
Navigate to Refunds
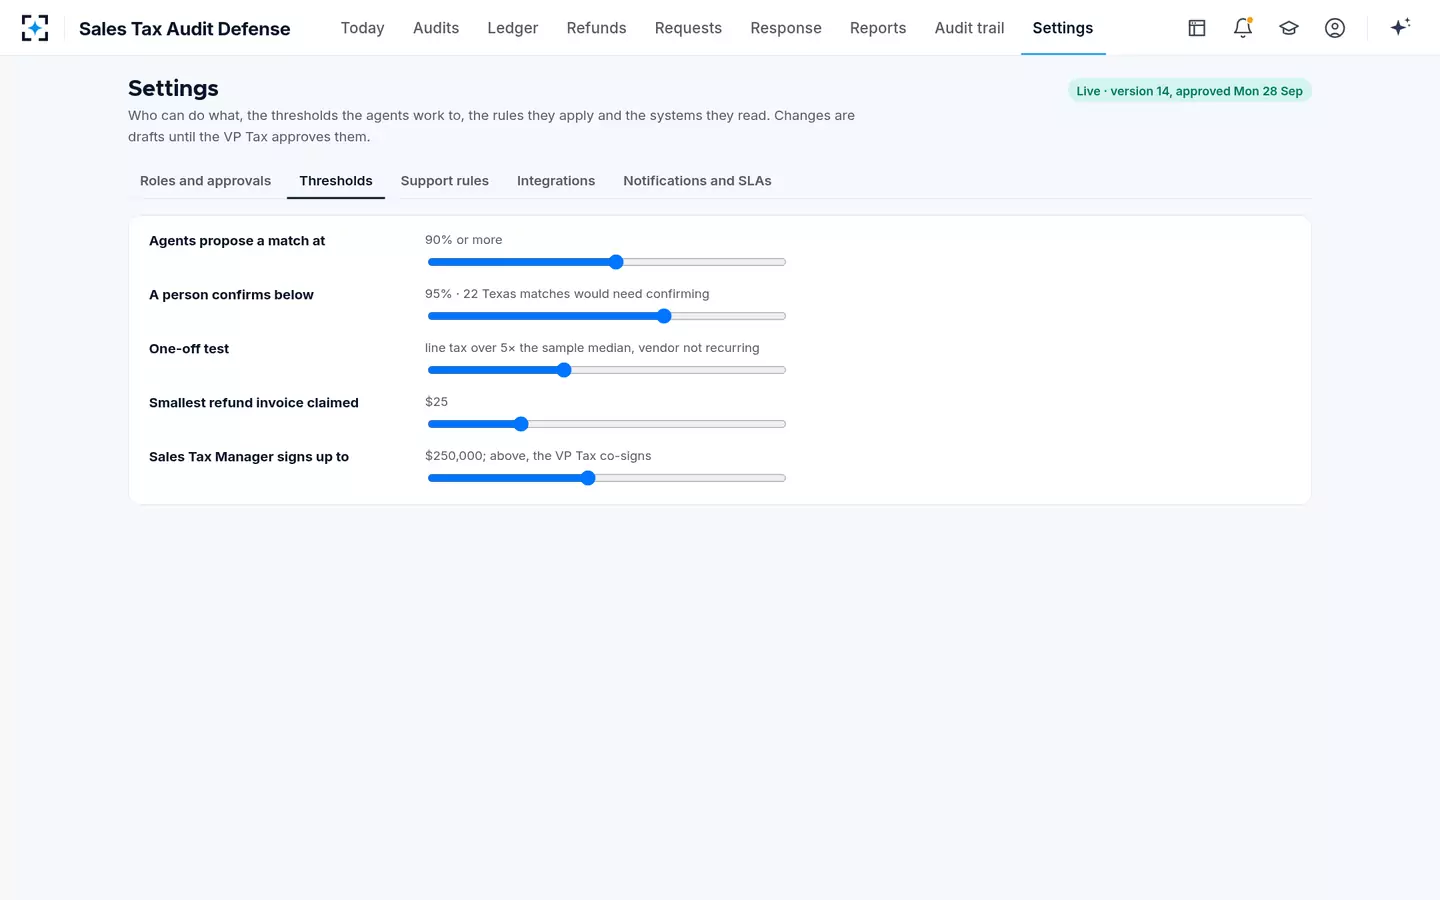coord(596,28)
